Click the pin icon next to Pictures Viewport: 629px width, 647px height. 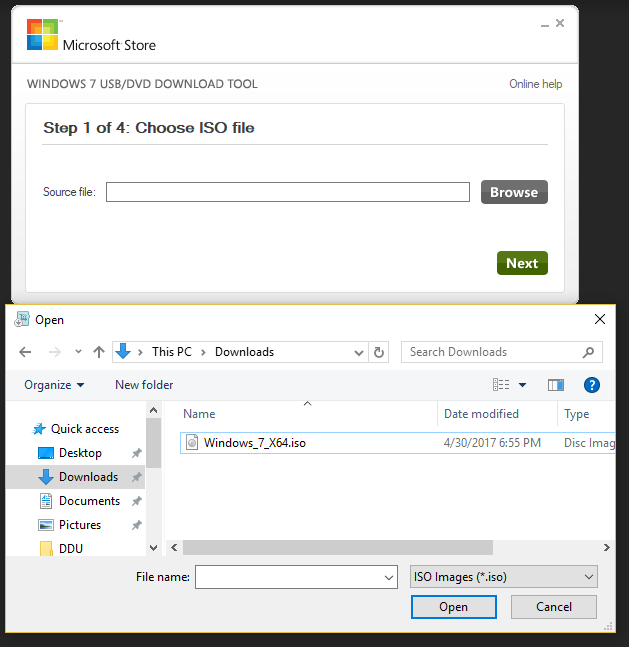[137, 525]
